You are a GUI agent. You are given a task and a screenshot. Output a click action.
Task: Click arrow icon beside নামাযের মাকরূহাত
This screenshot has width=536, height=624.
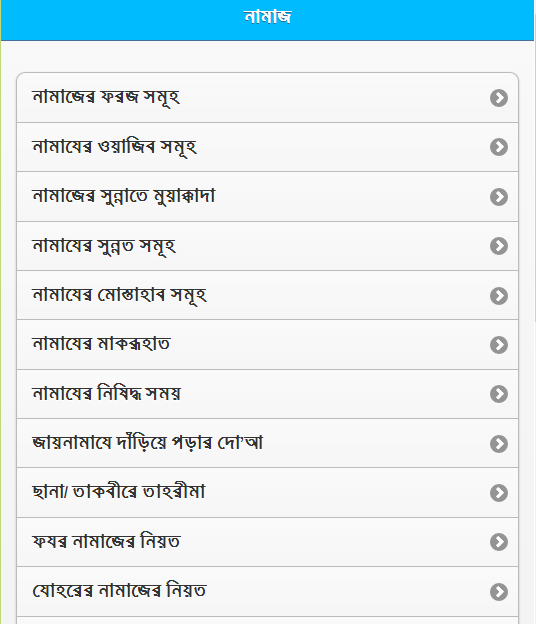tap(499, 345)
